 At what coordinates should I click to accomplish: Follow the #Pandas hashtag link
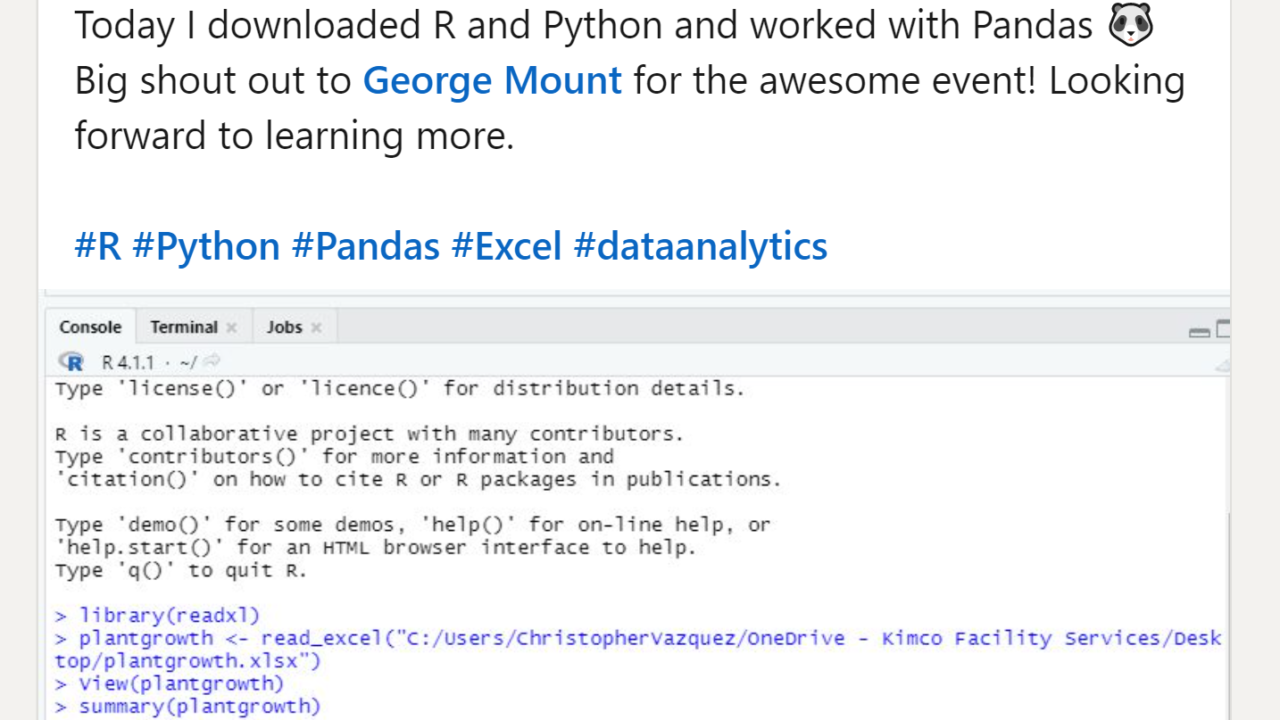[365, 246]
